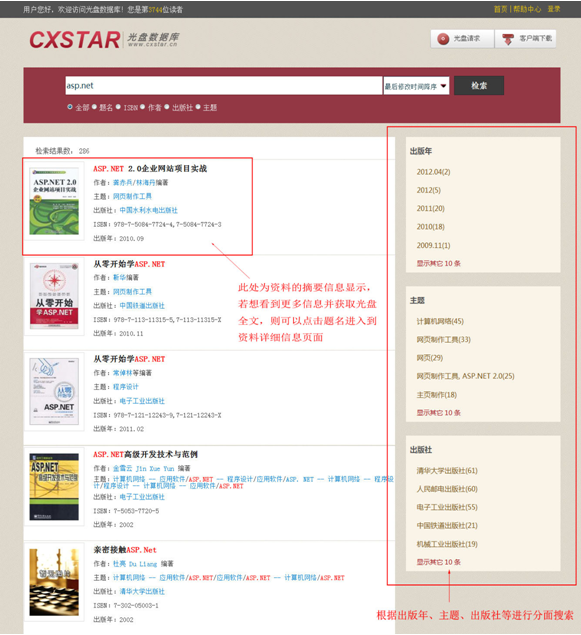Click the asp.net search input field
Screen dimensions: 581x635
tap(223, 86)
